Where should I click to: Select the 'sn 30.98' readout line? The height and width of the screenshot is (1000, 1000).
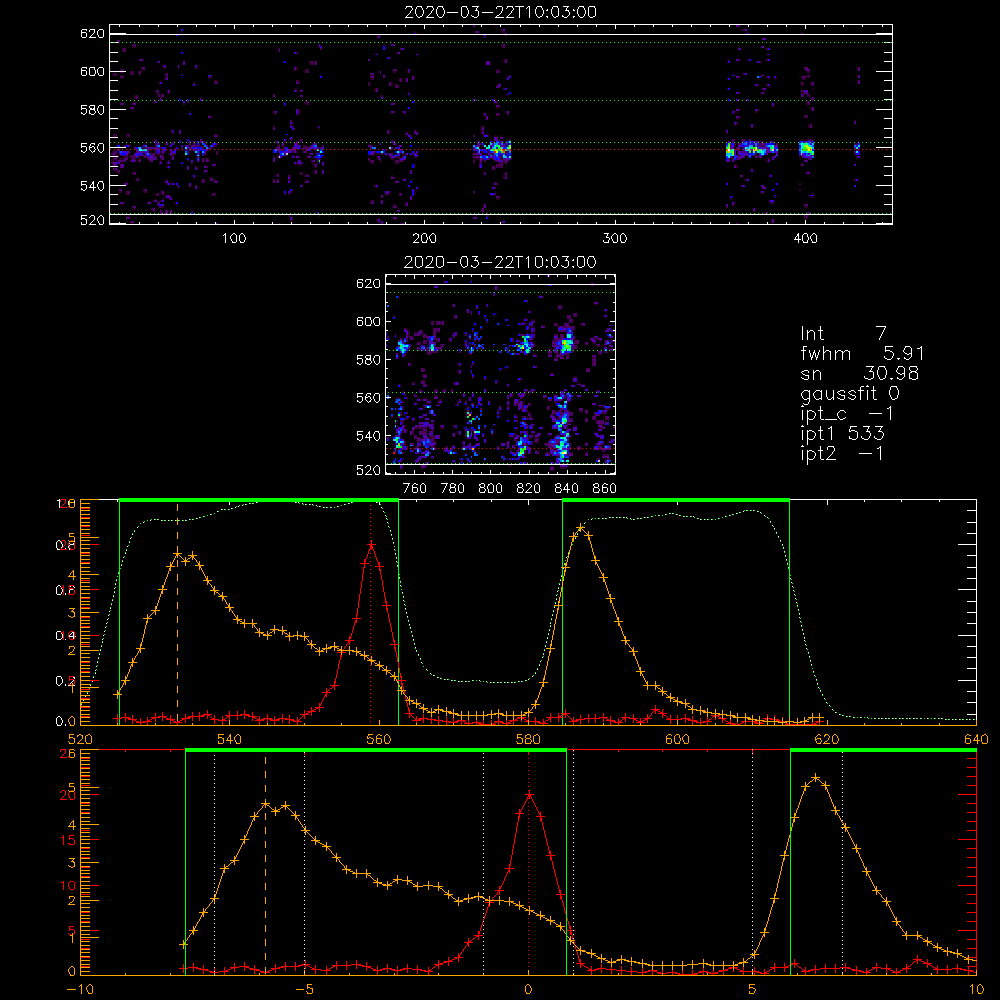click(859, 373)
